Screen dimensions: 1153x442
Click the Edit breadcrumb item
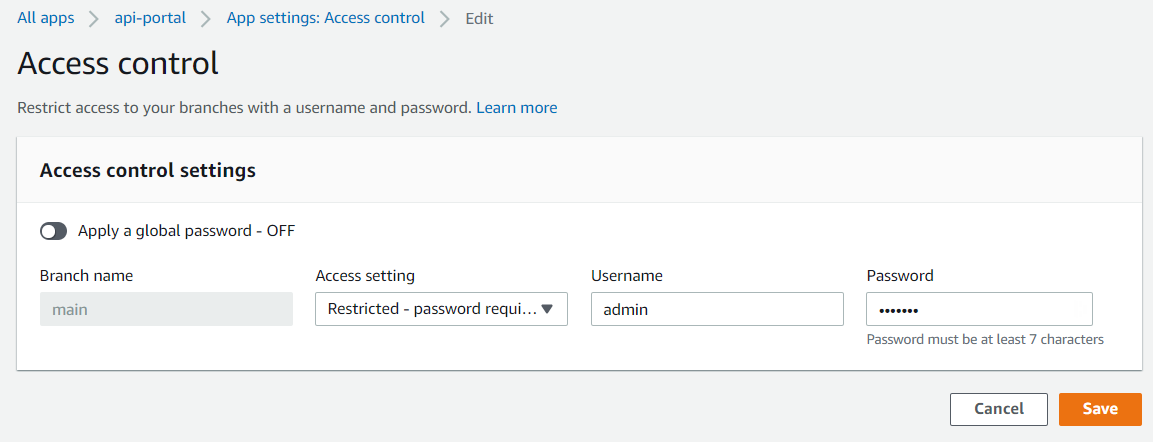[x=479, y=18]
